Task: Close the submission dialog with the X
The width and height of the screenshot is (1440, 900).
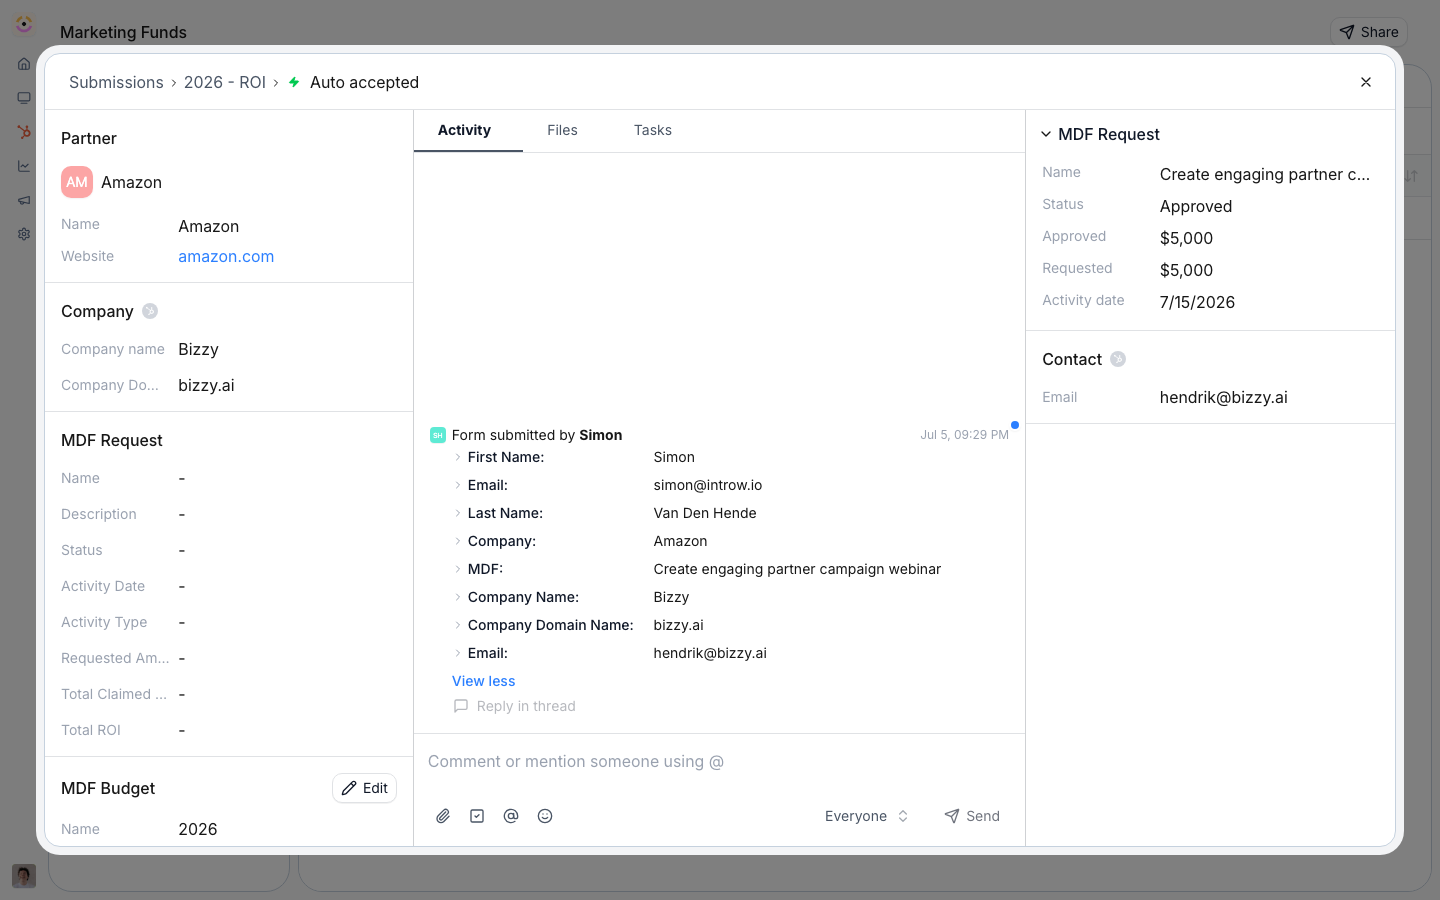Action: point(1366,82)
